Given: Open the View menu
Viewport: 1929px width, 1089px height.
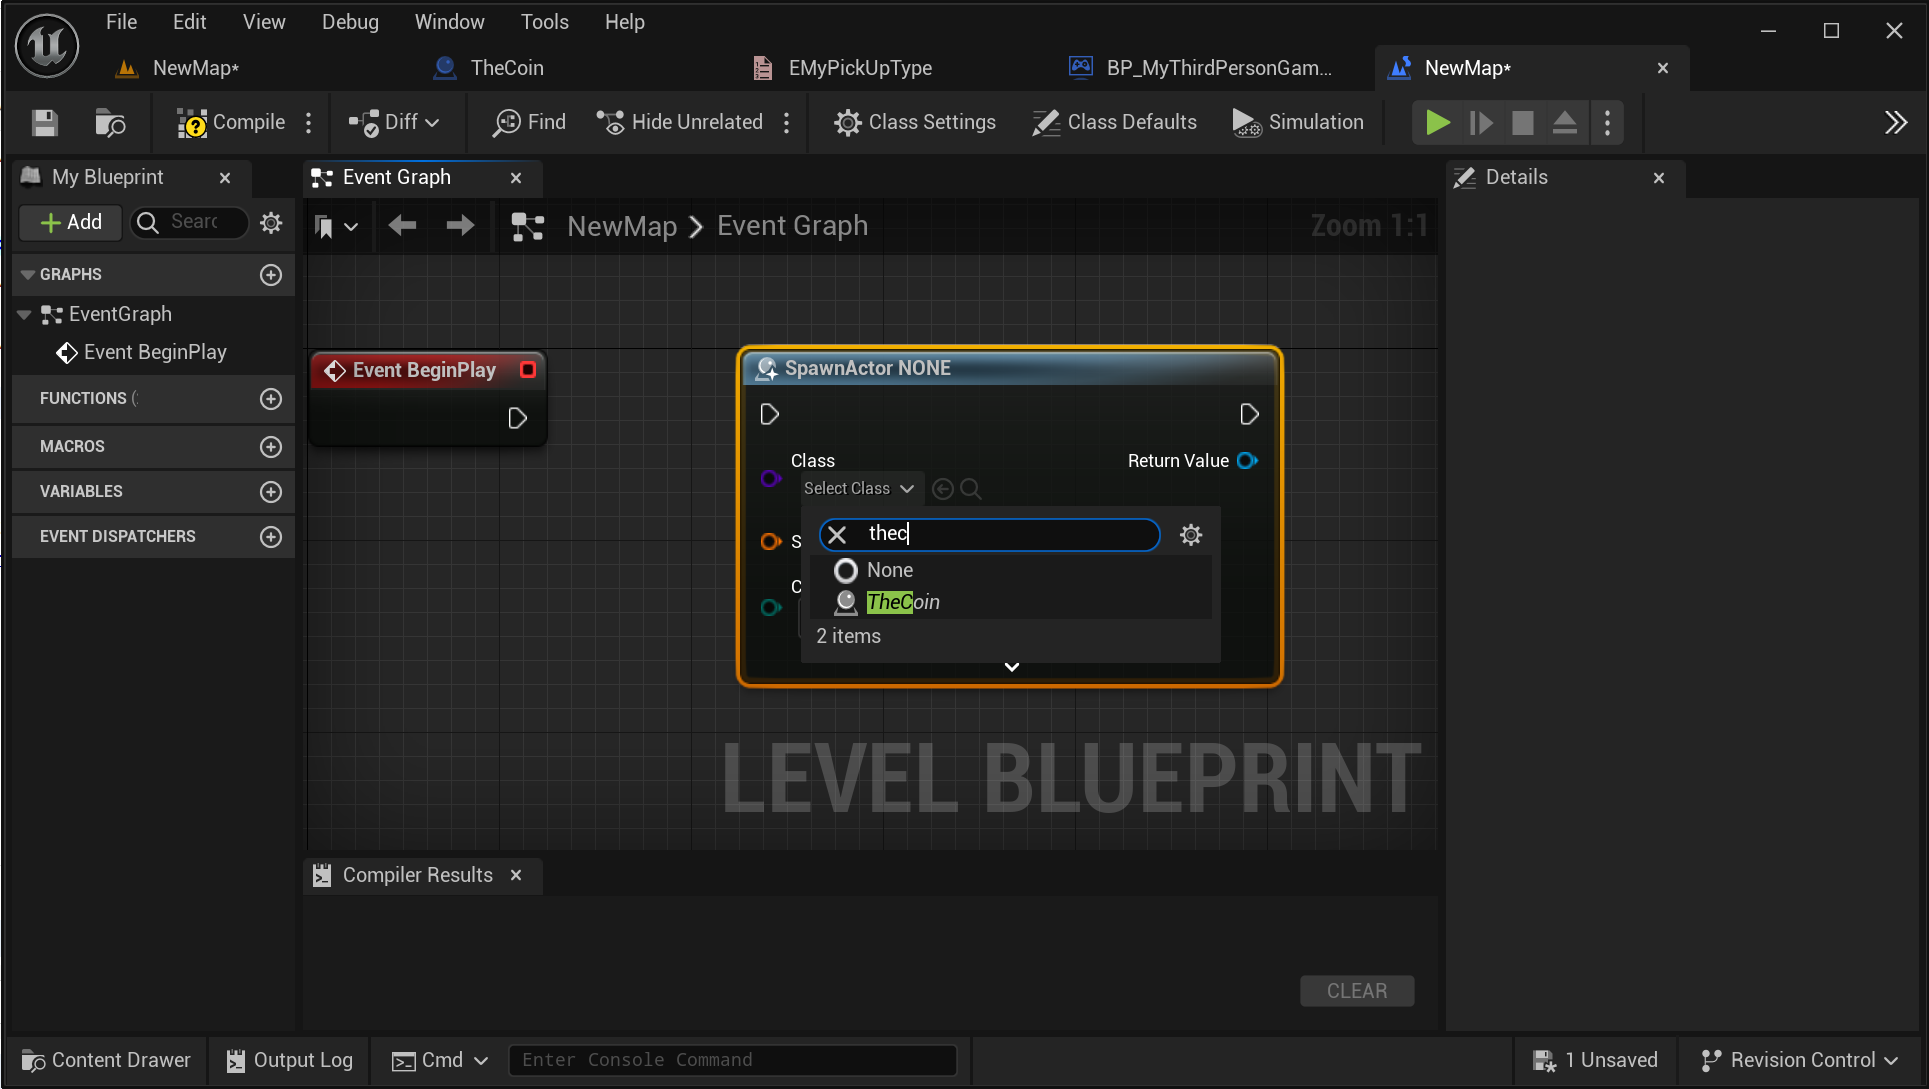Looking at the screenshot, I should [264, 22].
